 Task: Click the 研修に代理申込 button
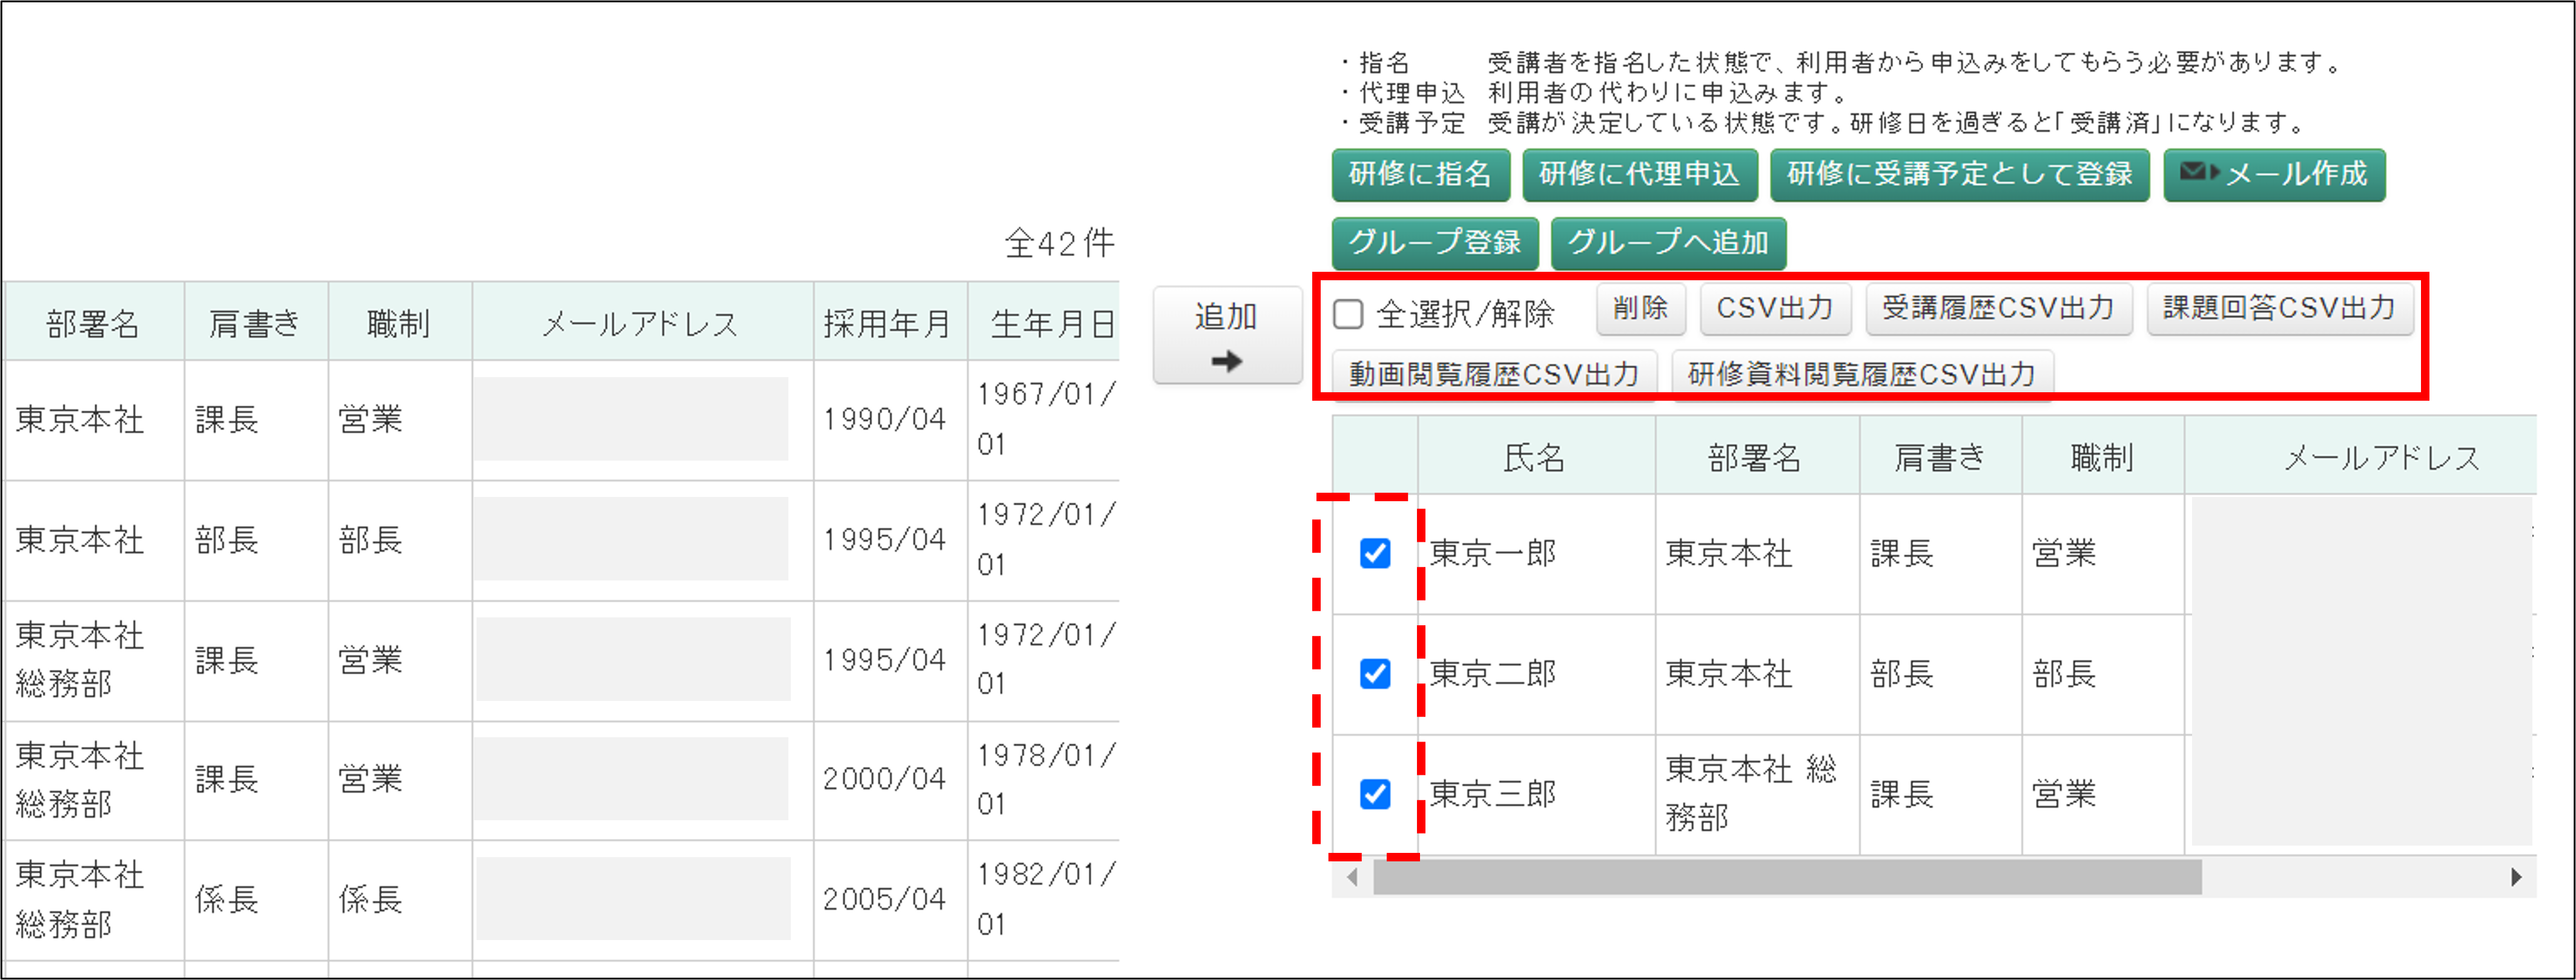1639,175
